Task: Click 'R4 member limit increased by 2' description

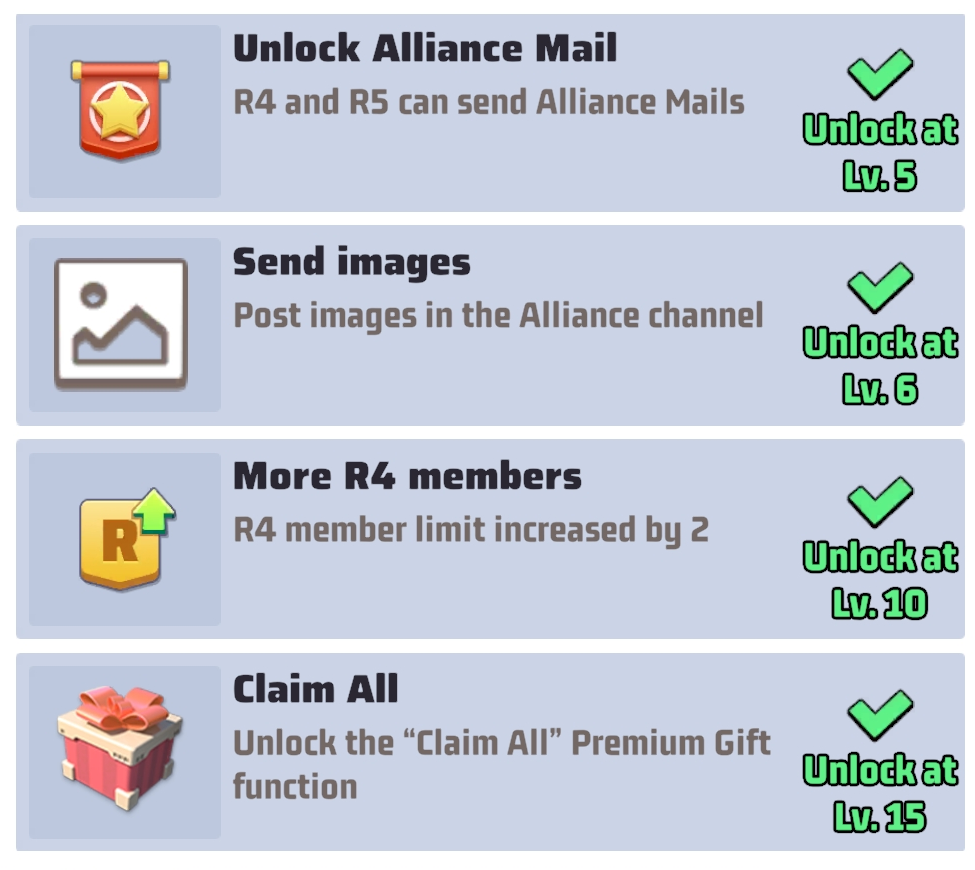Action: [471, 530]
